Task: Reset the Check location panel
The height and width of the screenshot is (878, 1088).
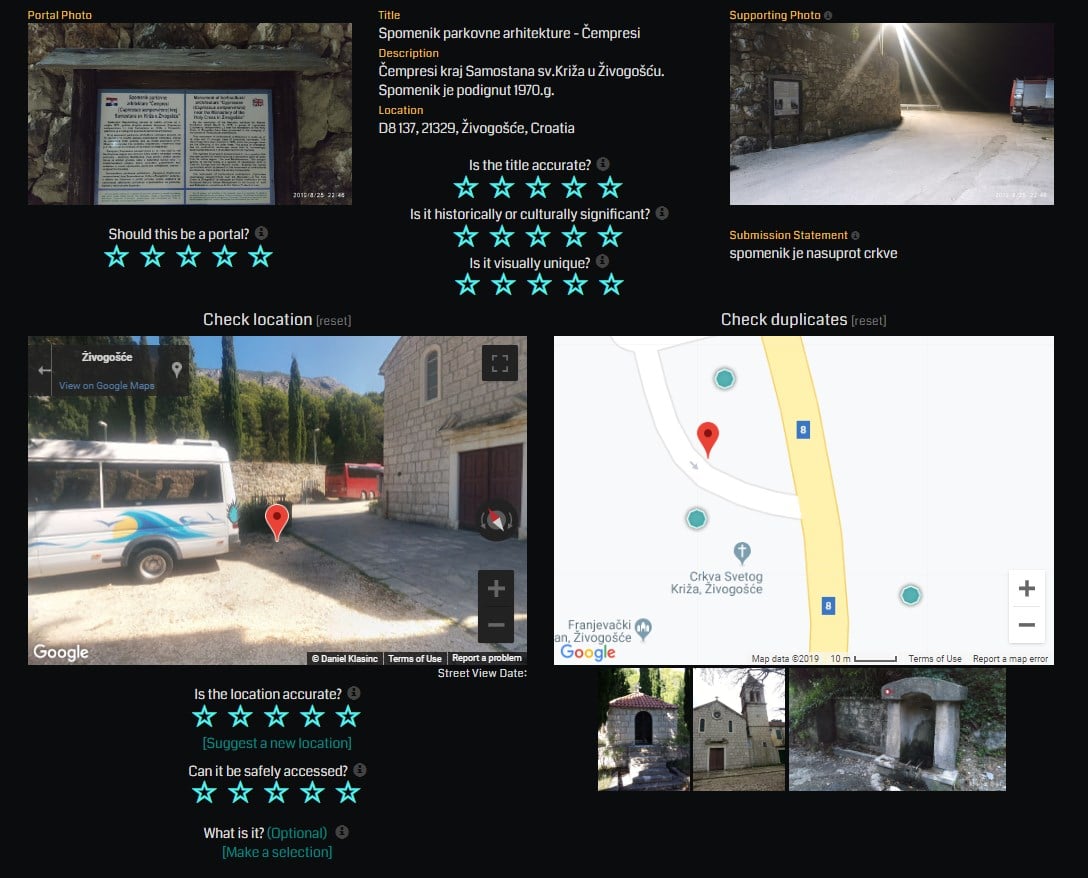Action: pos(334,321)
